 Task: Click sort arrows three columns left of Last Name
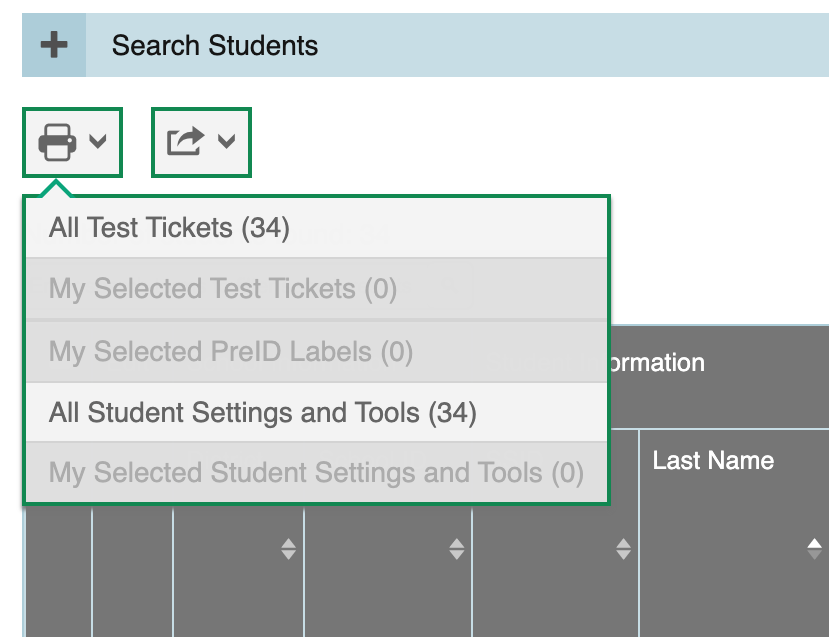click(x=288, y=548)
